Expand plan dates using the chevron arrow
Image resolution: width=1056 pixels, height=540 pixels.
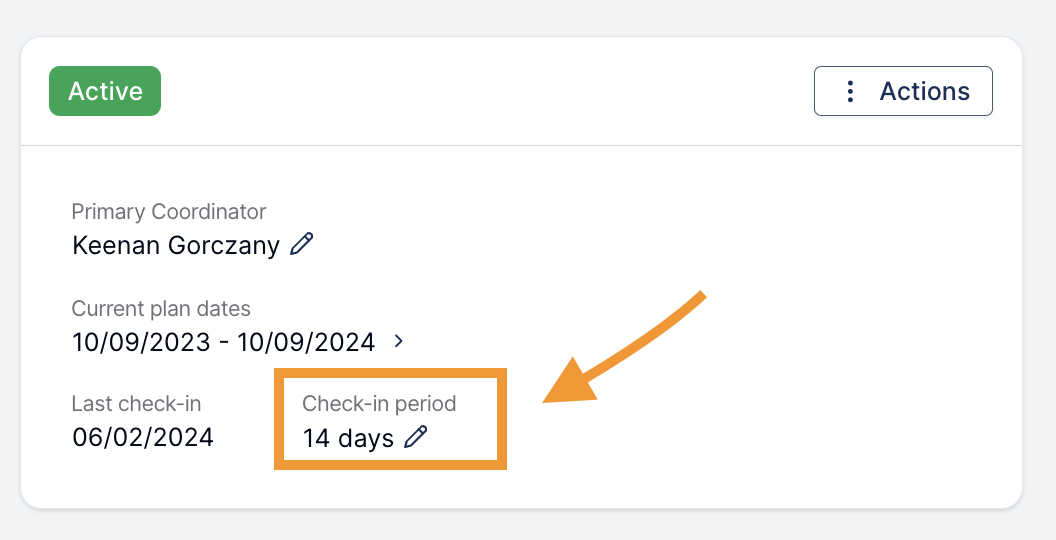pyautogui.click(x=399, y=341)
